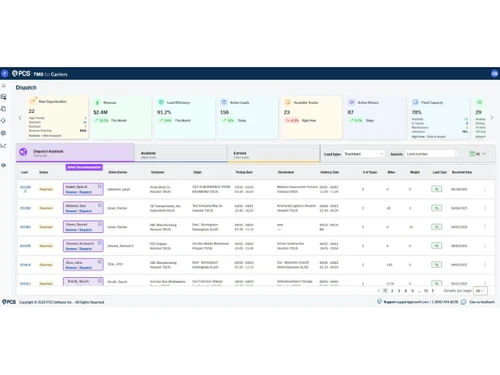
Task: Go to page 5 of results
Action: 412,291
